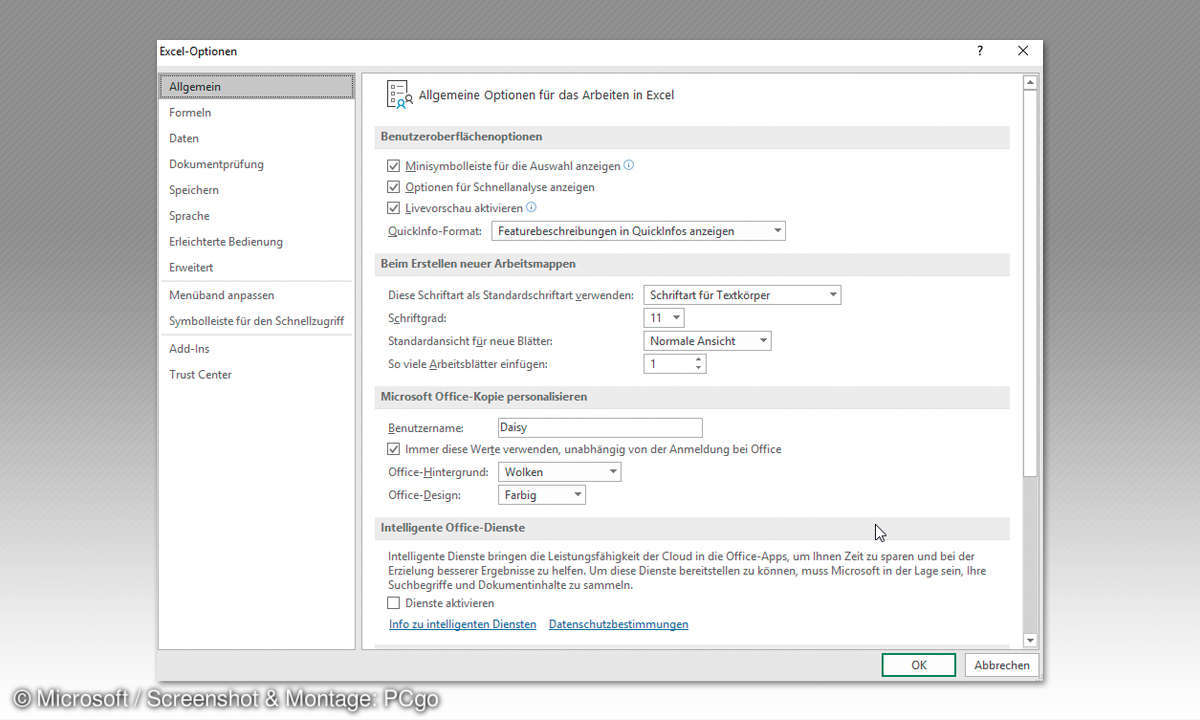This screenshot has width=1200, height=720.
Task: Open the Erleichterte Bedienung category
Action: pyautogui.click(x=257, y=242)
